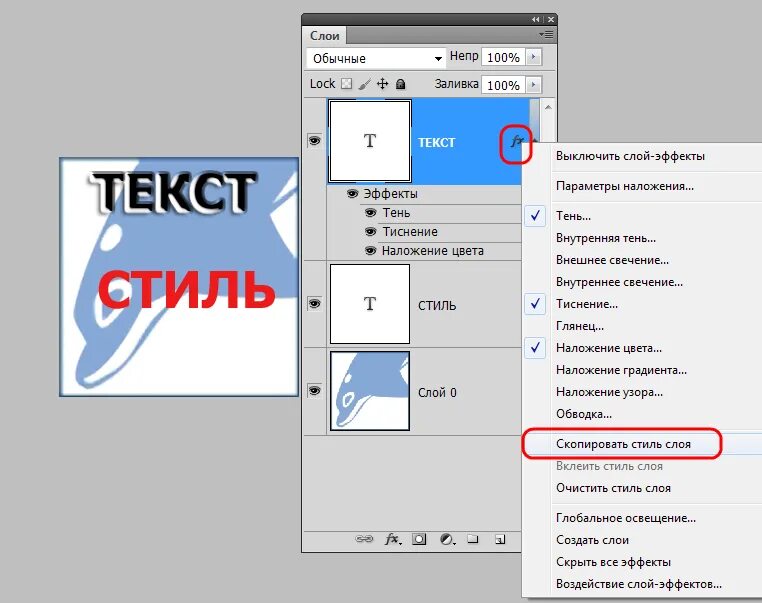
Task: Select Скопировать стиль слоя menu item
Action: [623, 444]
